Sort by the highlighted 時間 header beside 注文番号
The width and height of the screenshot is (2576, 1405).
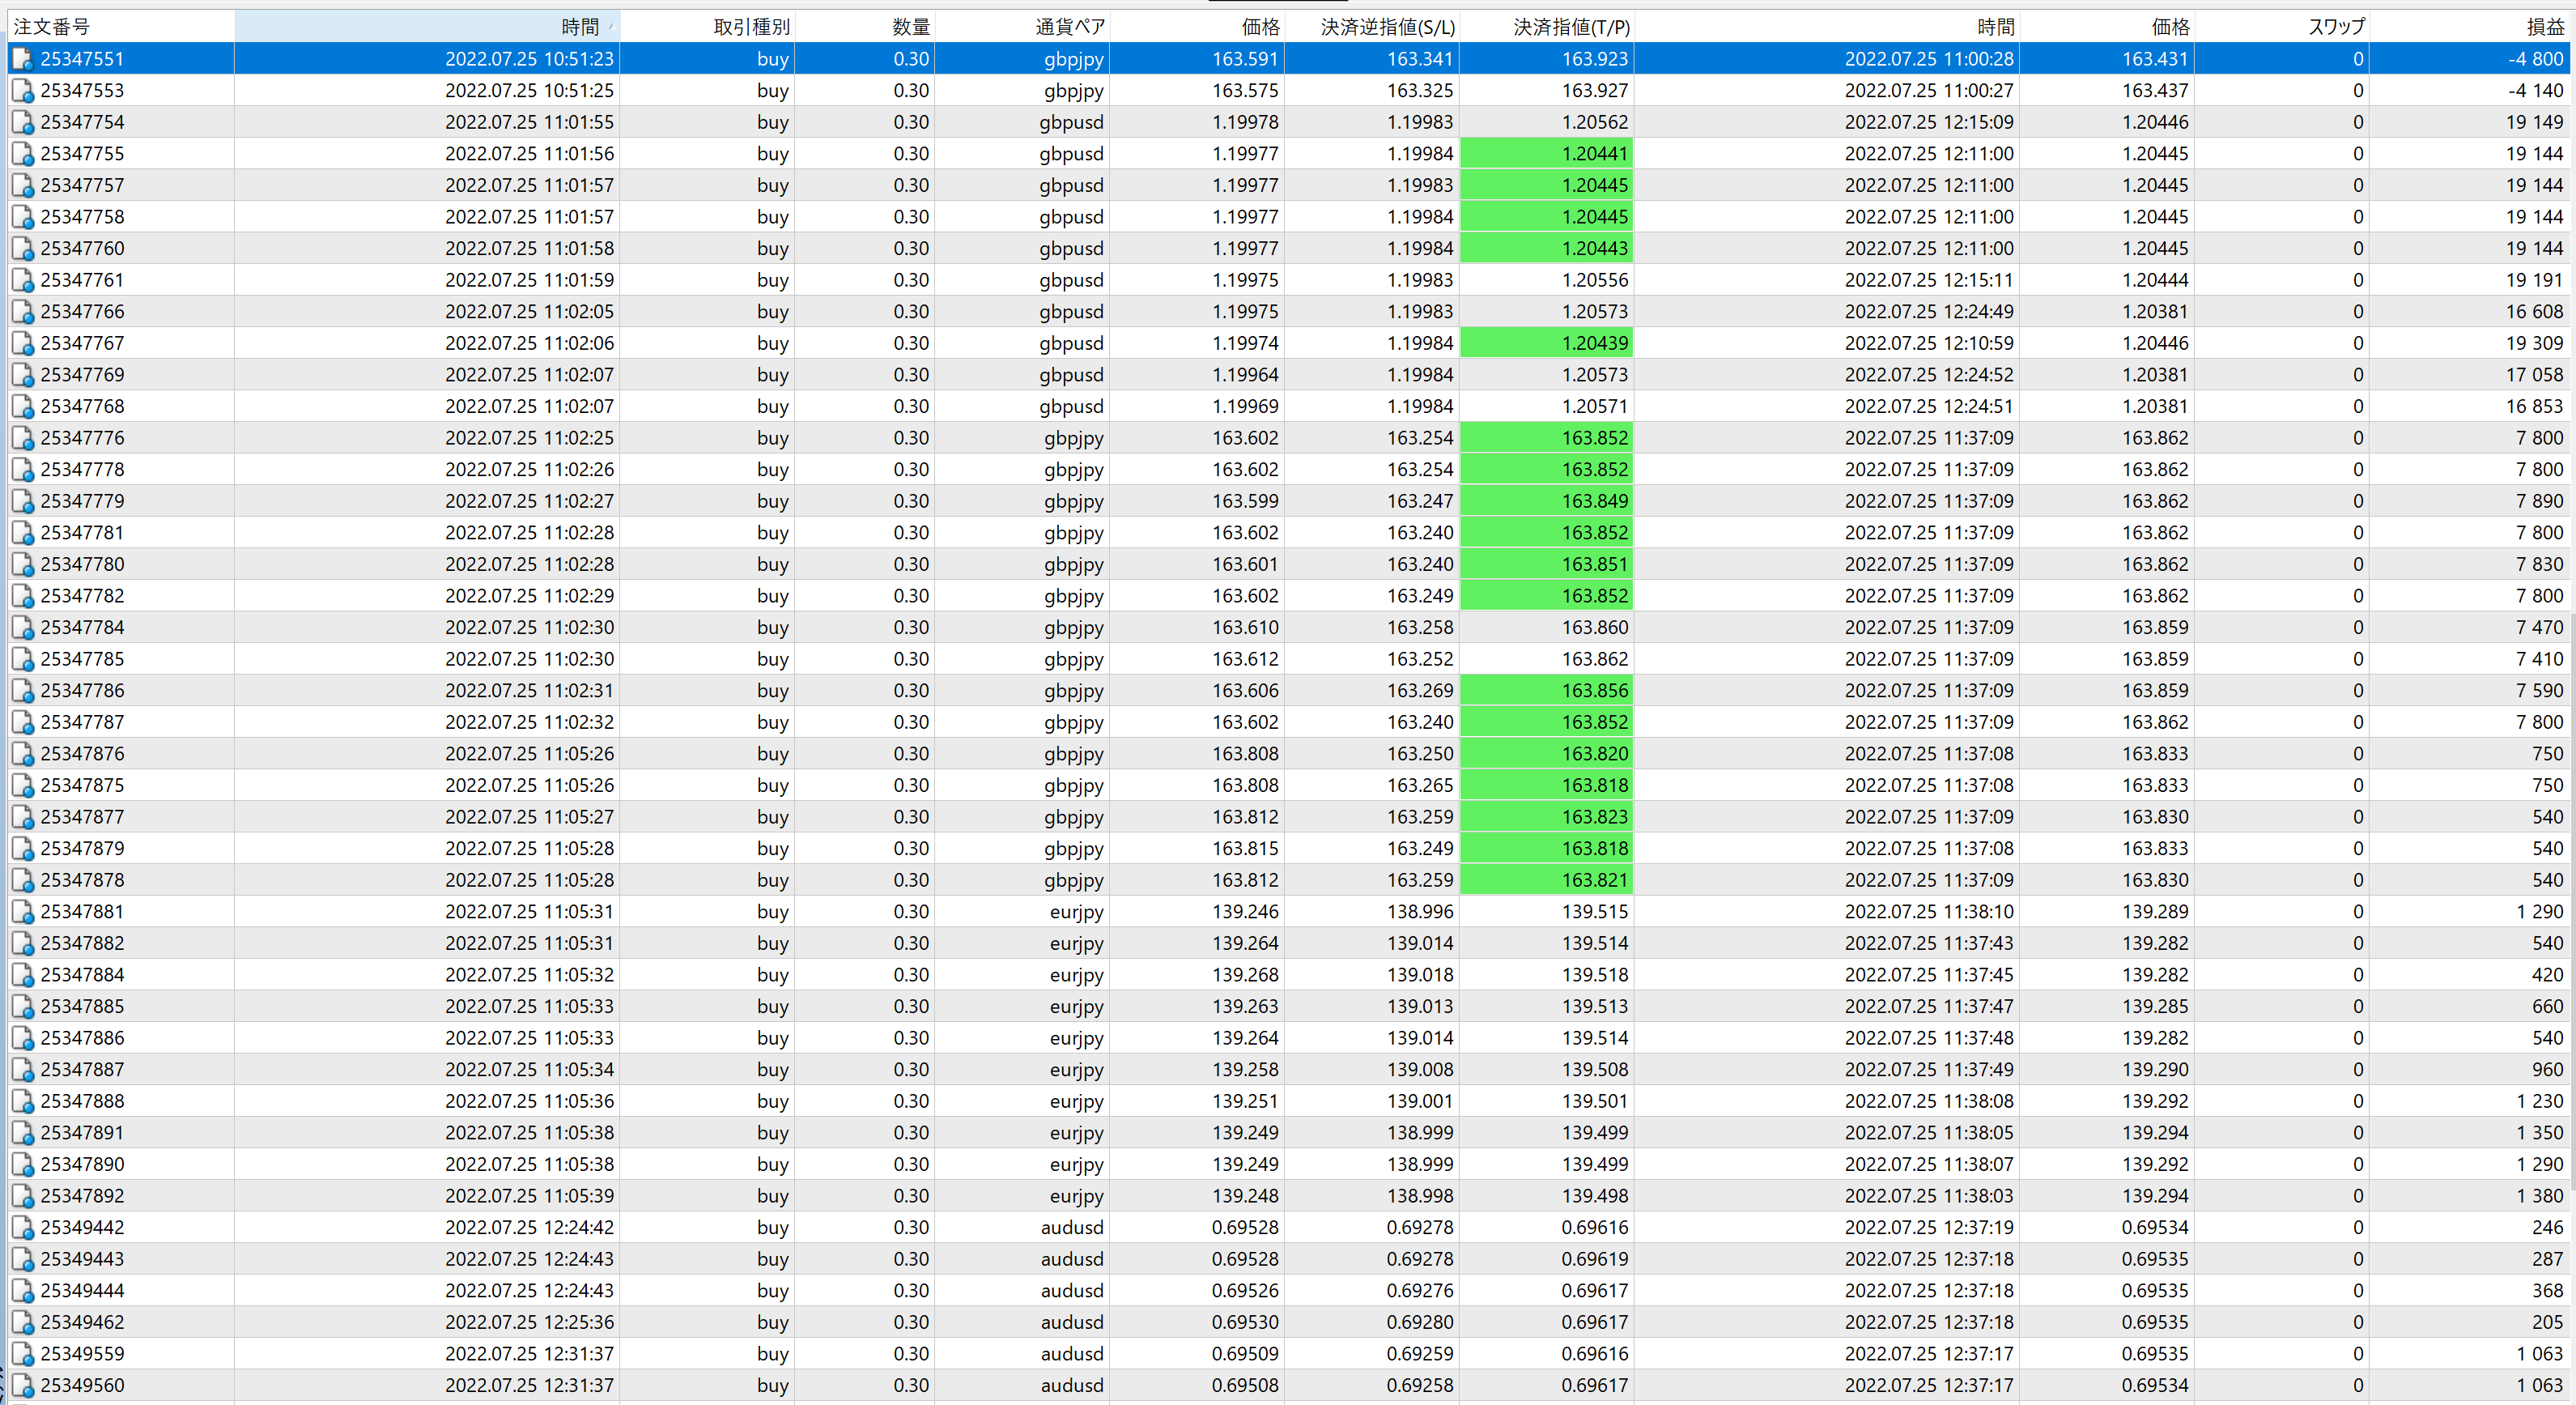427,27
